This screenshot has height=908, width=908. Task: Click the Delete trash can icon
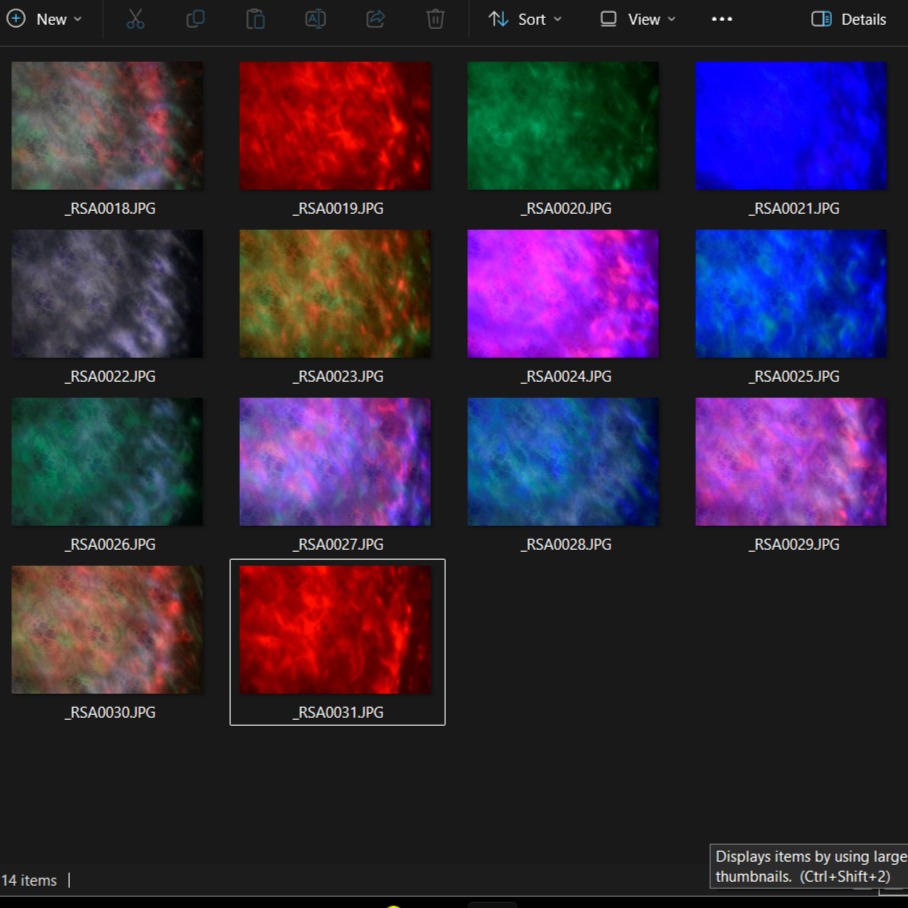(435, 19)
